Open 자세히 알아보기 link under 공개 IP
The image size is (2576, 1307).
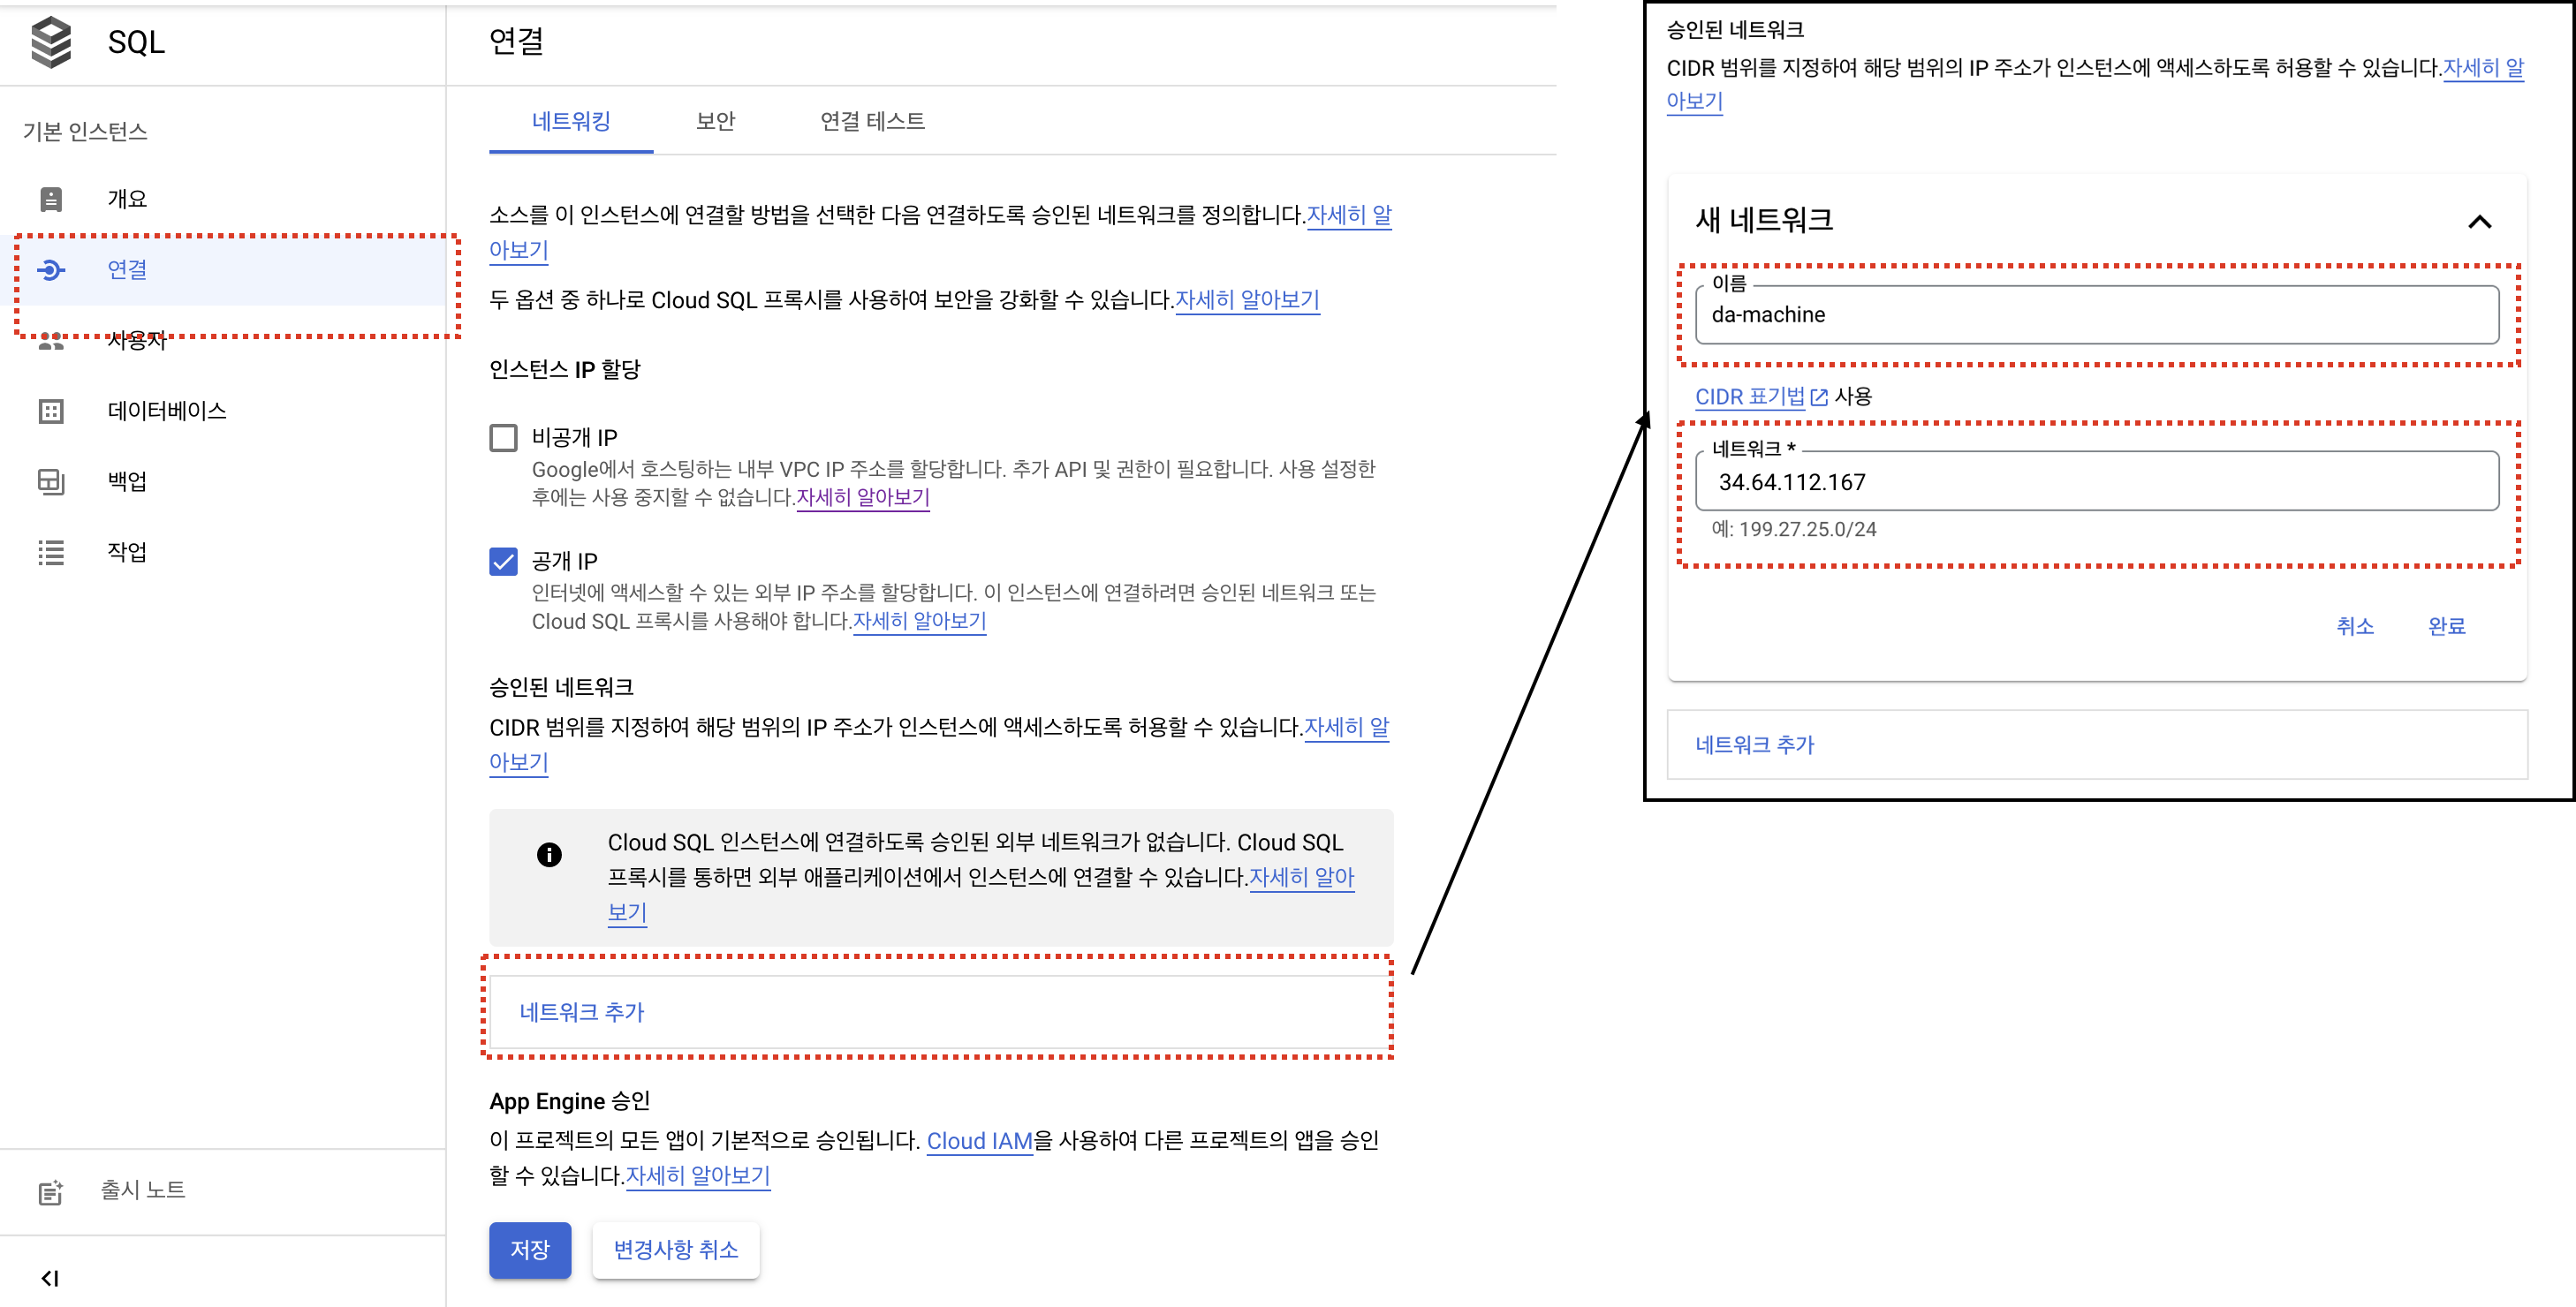pyautogui.click(x=919, y=621)
